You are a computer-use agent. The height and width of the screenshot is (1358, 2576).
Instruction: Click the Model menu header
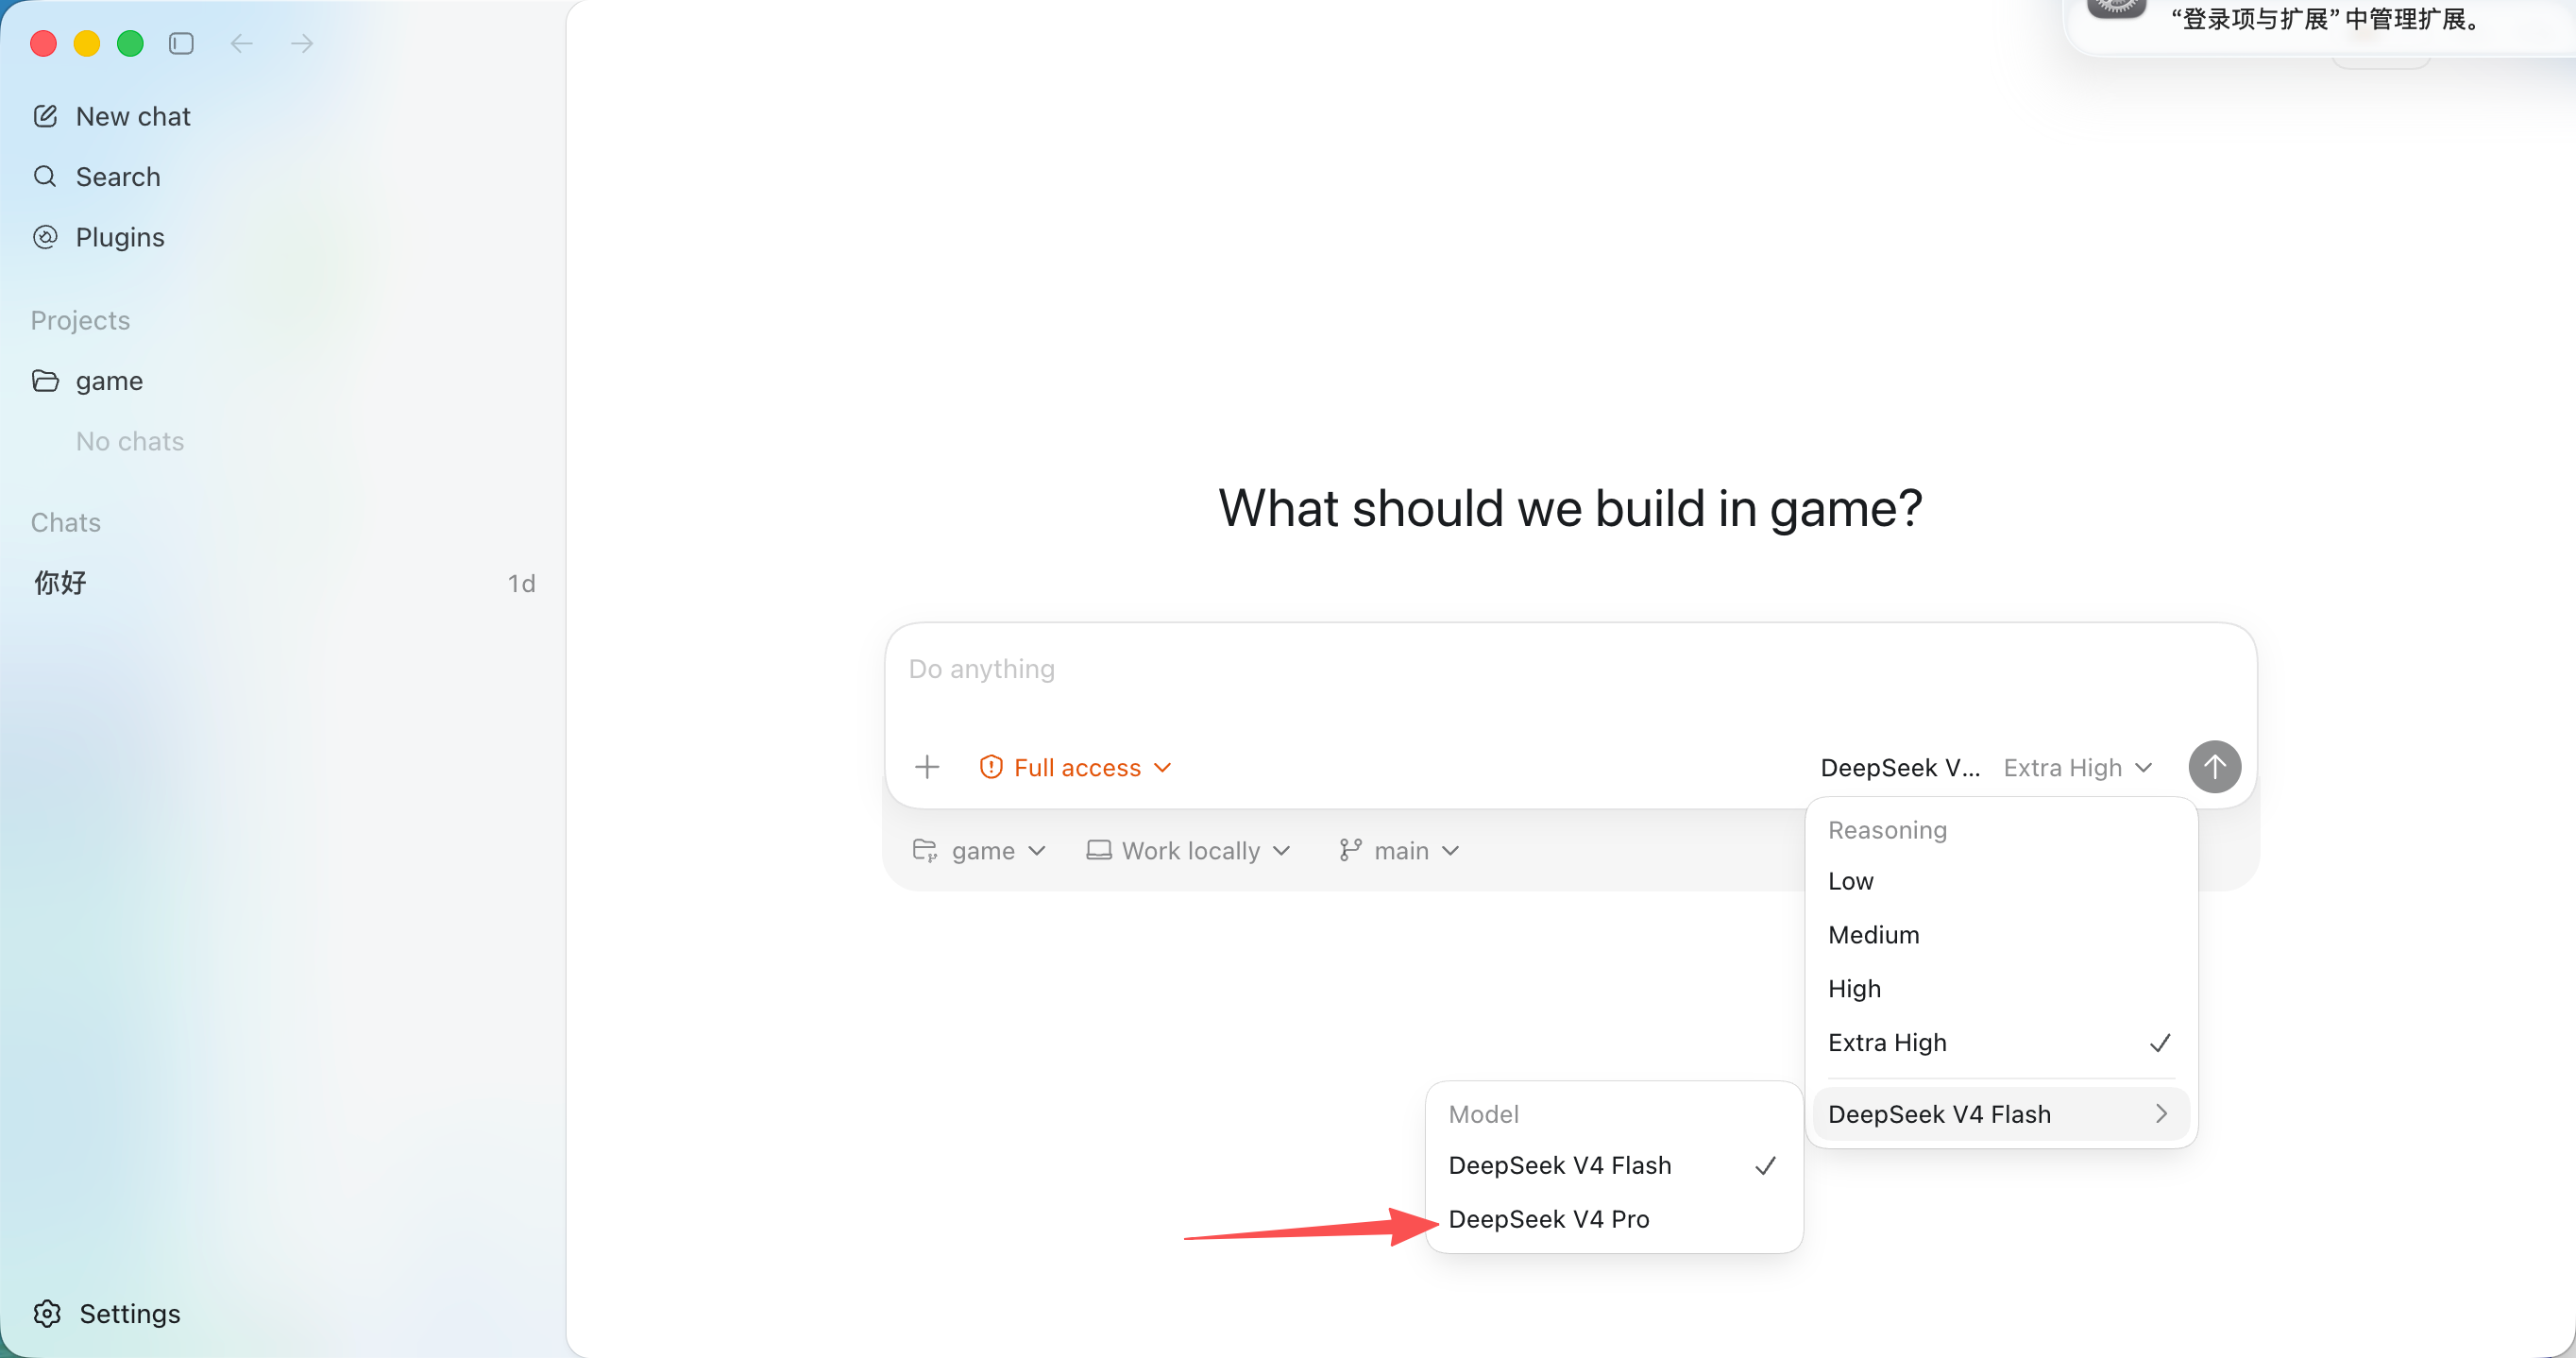click(x=1483, y=1114)
